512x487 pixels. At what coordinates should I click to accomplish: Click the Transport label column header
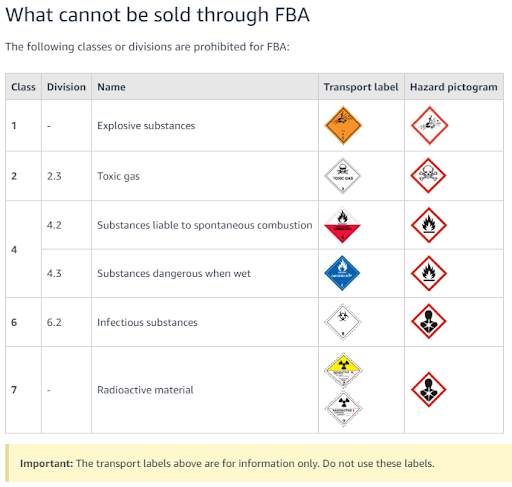361,87
